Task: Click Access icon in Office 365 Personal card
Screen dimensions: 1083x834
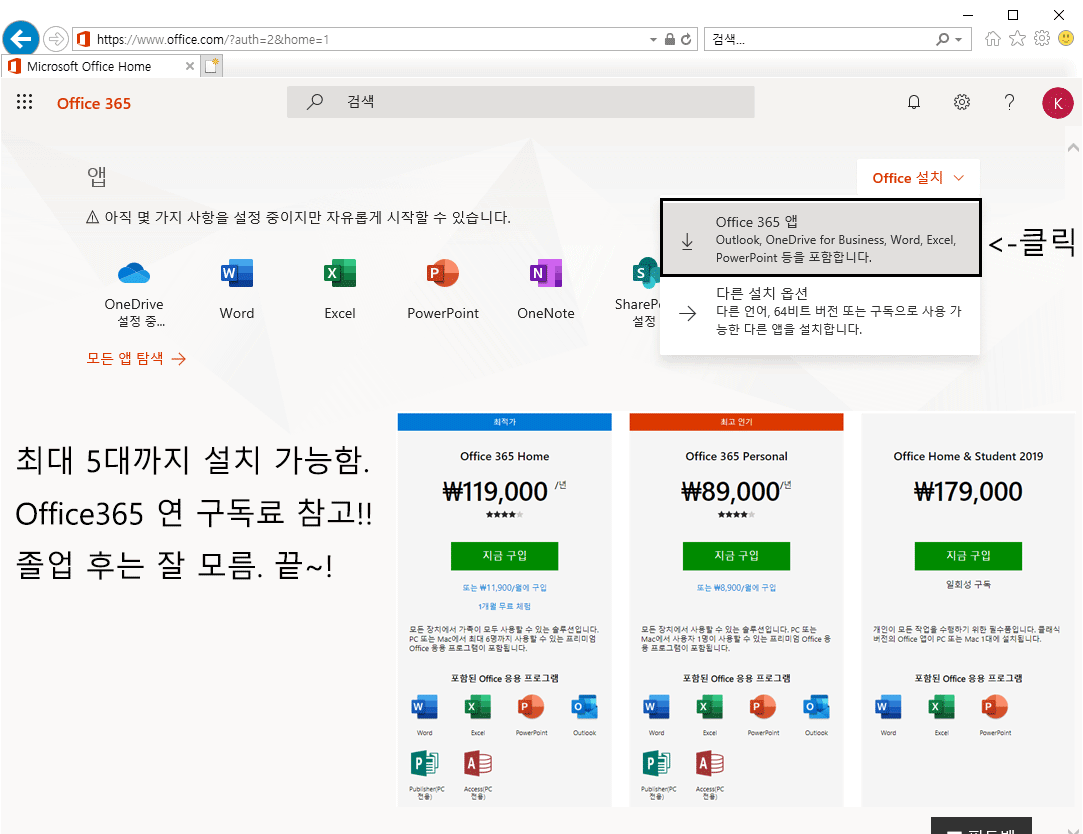Action: (x=710, y=764)
